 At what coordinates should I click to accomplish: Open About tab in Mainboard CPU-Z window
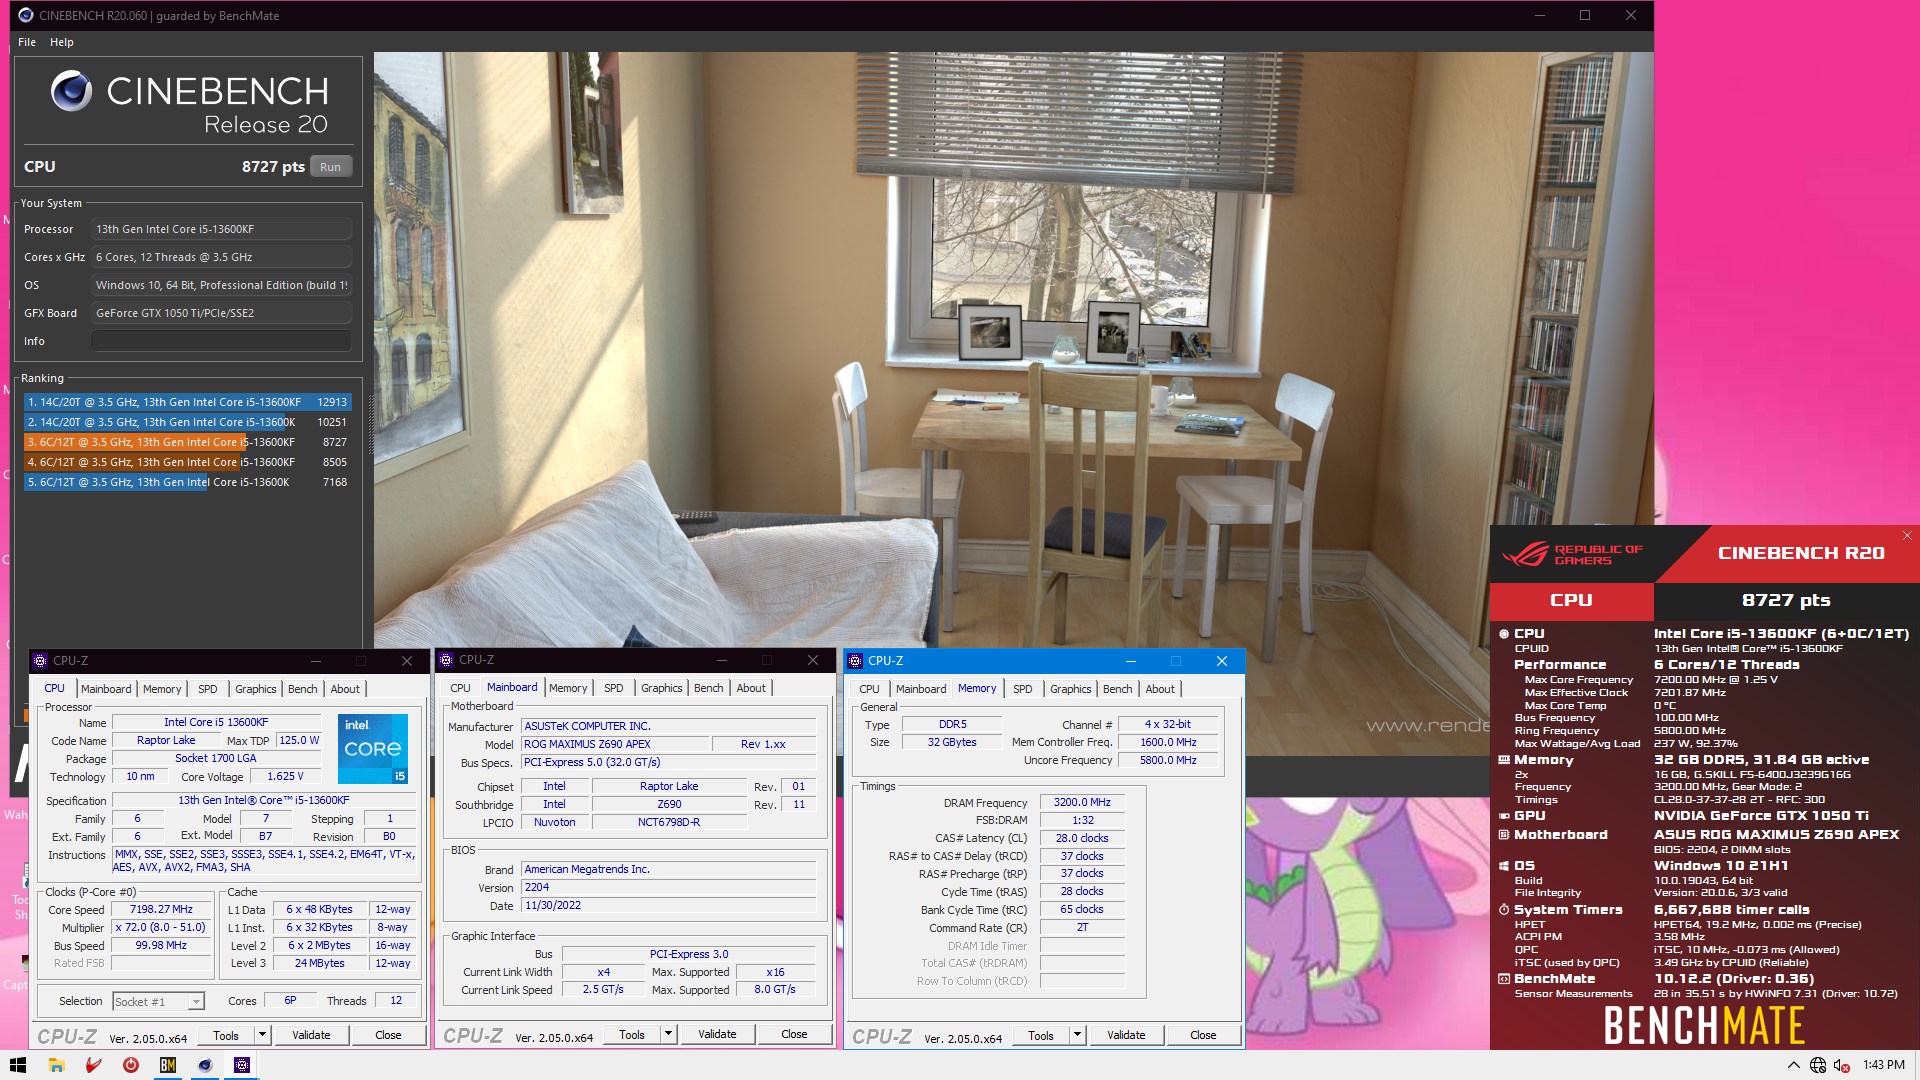point(751,688)
